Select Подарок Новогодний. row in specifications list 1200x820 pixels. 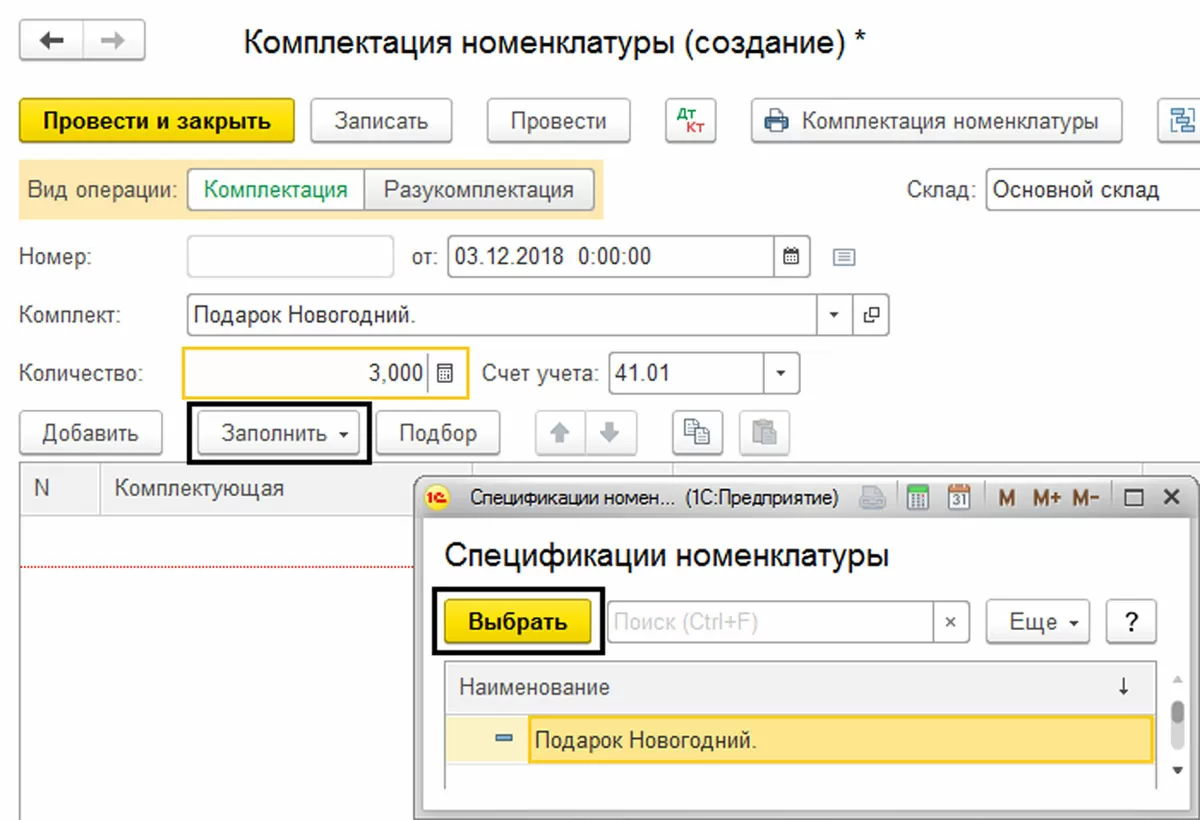pyautogui.click(x=799, y=740)
